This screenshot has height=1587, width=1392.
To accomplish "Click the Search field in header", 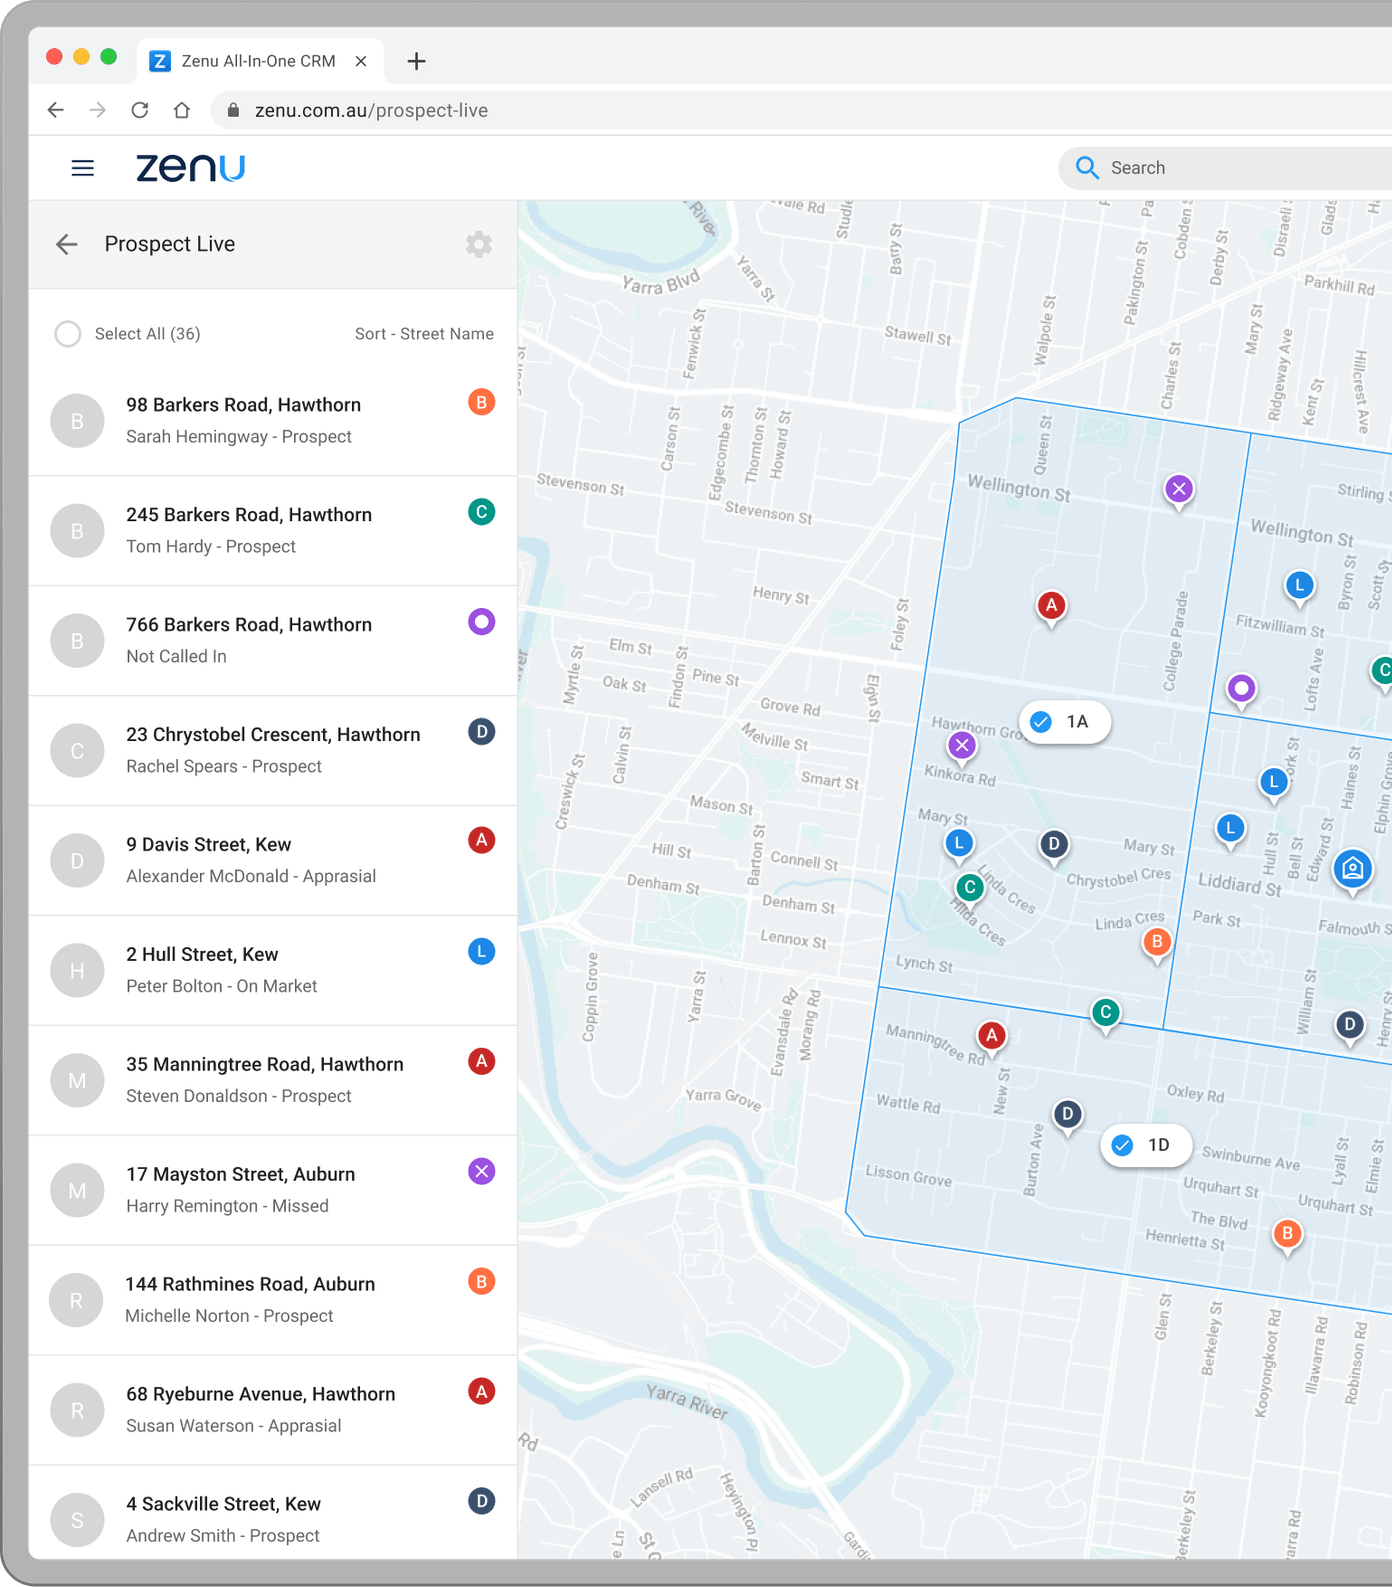I will click(1225, 168).
